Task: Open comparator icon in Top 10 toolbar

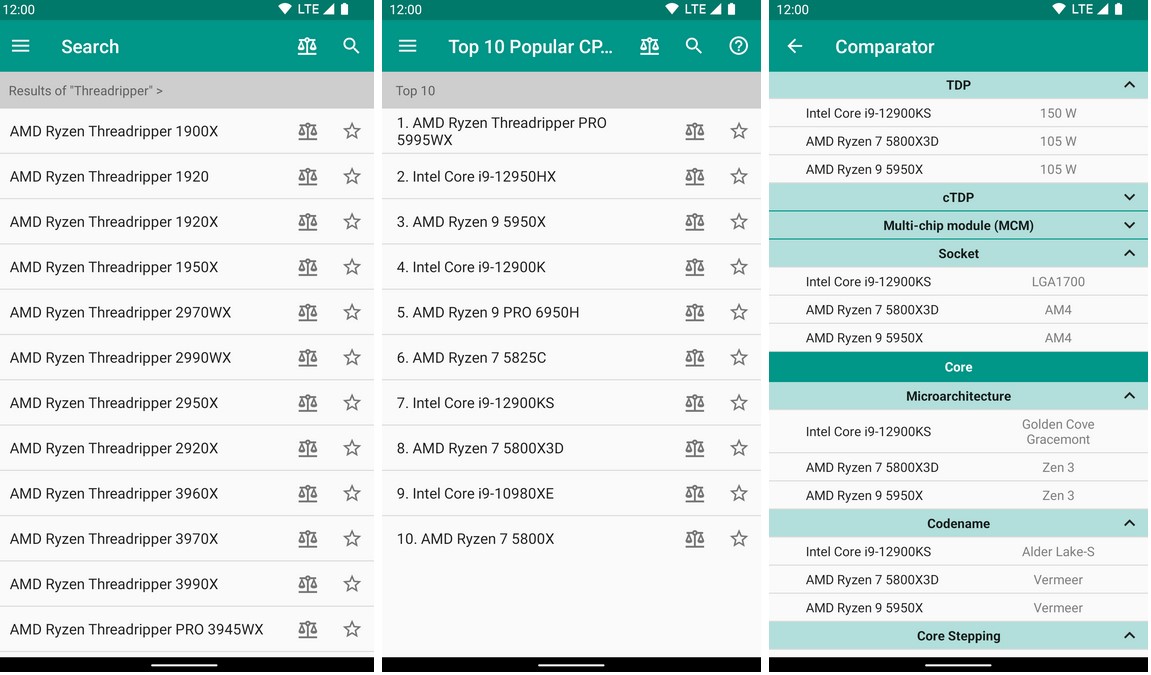Action: [x=650, y=46]
